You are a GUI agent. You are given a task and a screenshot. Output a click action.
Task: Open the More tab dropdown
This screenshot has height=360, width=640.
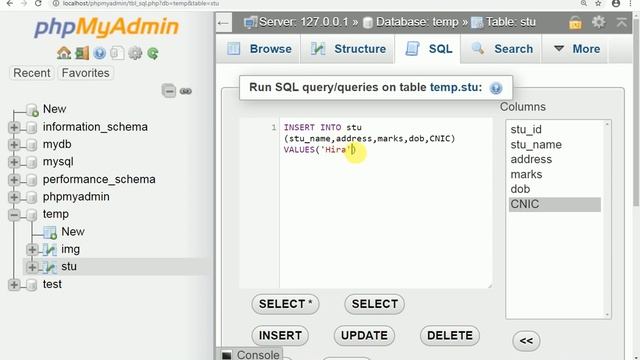click(x=576, y=49)
